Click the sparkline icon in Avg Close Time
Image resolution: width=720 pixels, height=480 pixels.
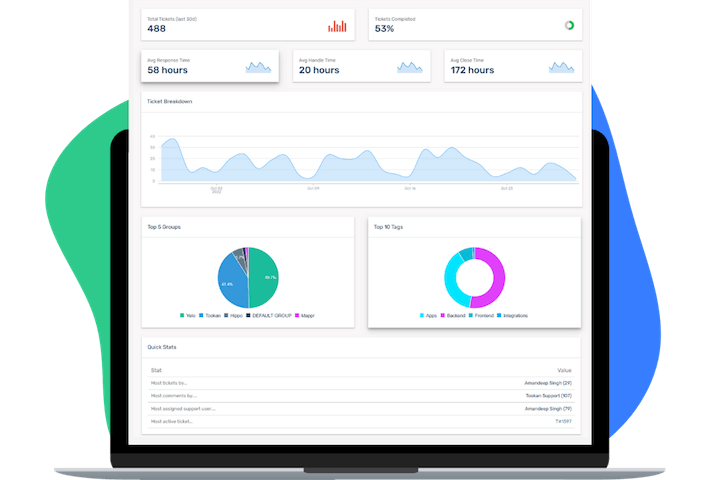pos(562,67)
